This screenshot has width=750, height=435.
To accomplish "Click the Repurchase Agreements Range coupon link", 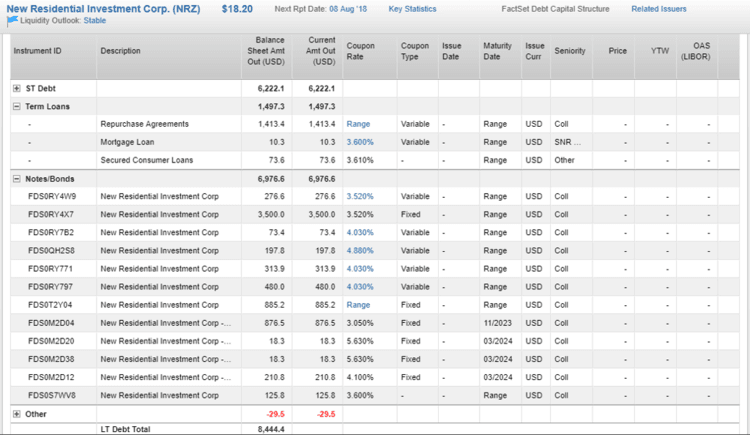I will click(358, 124).
